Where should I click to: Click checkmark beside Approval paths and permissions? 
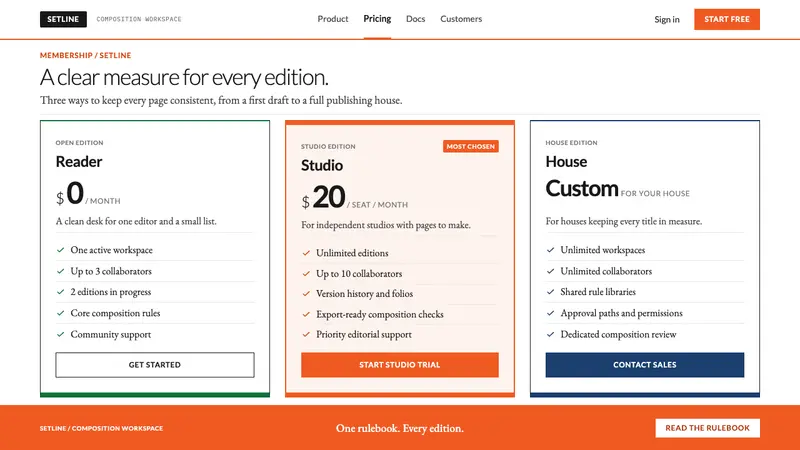pyautogui.click(x=550, y=313)
